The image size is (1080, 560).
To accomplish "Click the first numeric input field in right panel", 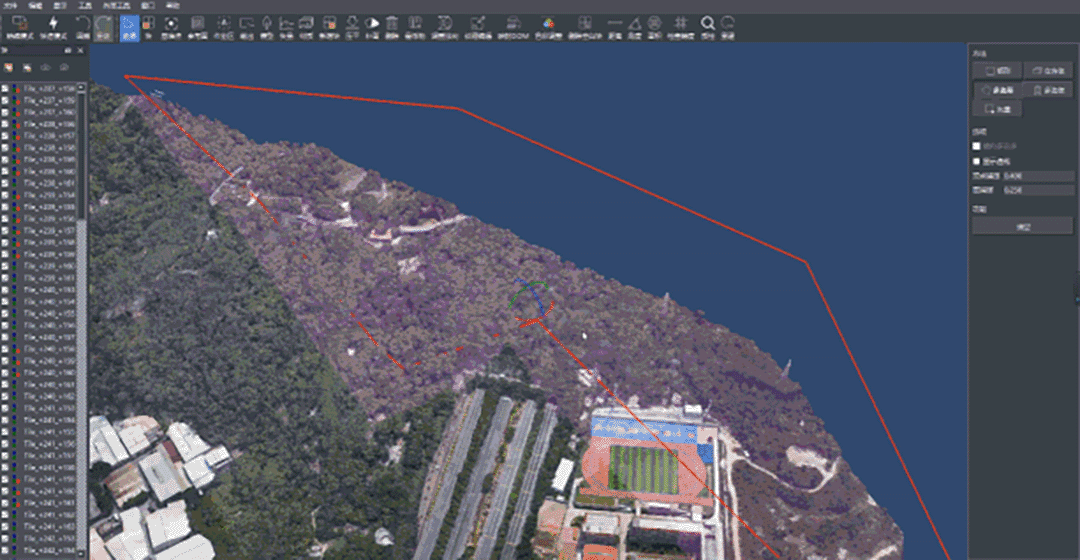I will coord(1023,176).
